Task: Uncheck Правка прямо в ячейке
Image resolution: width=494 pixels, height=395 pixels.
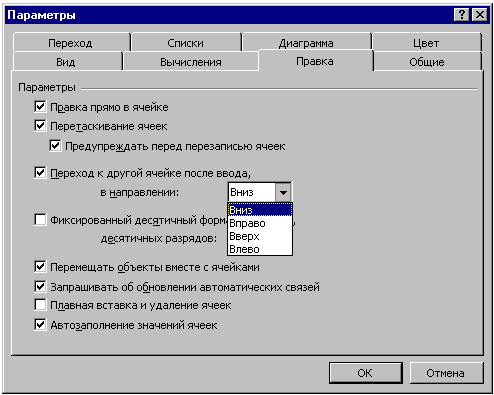Action: pyautogui.click(x=40, y=107)
